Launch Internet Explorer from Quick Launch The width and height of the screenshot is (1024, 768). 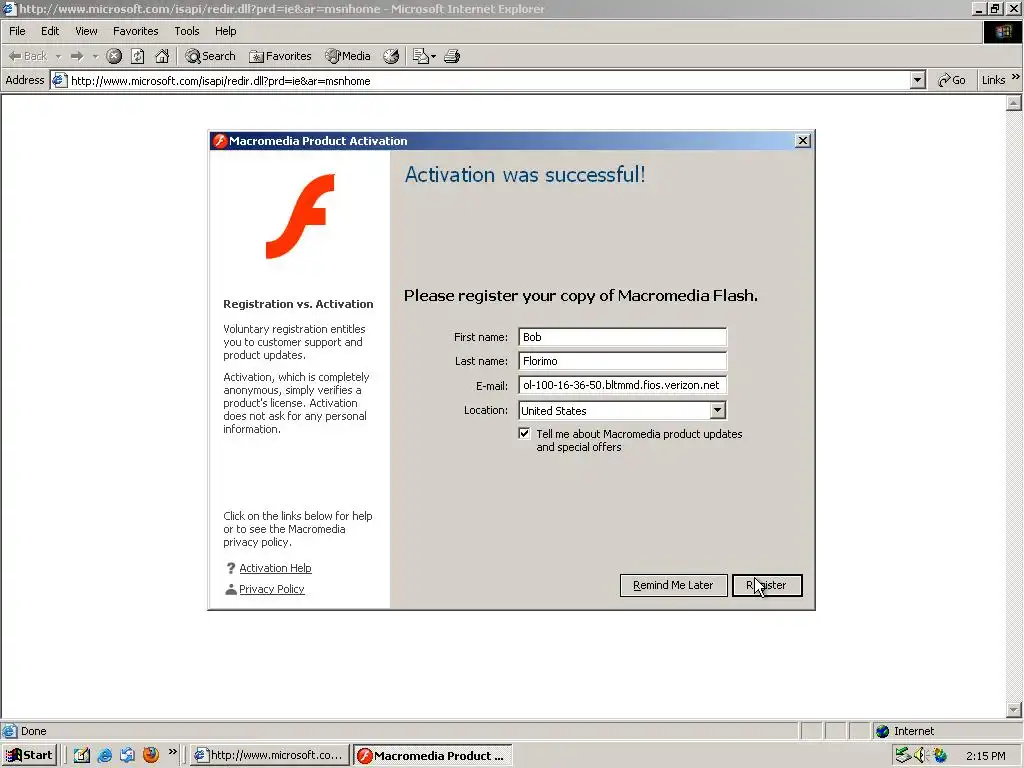(x=104, y=755)
